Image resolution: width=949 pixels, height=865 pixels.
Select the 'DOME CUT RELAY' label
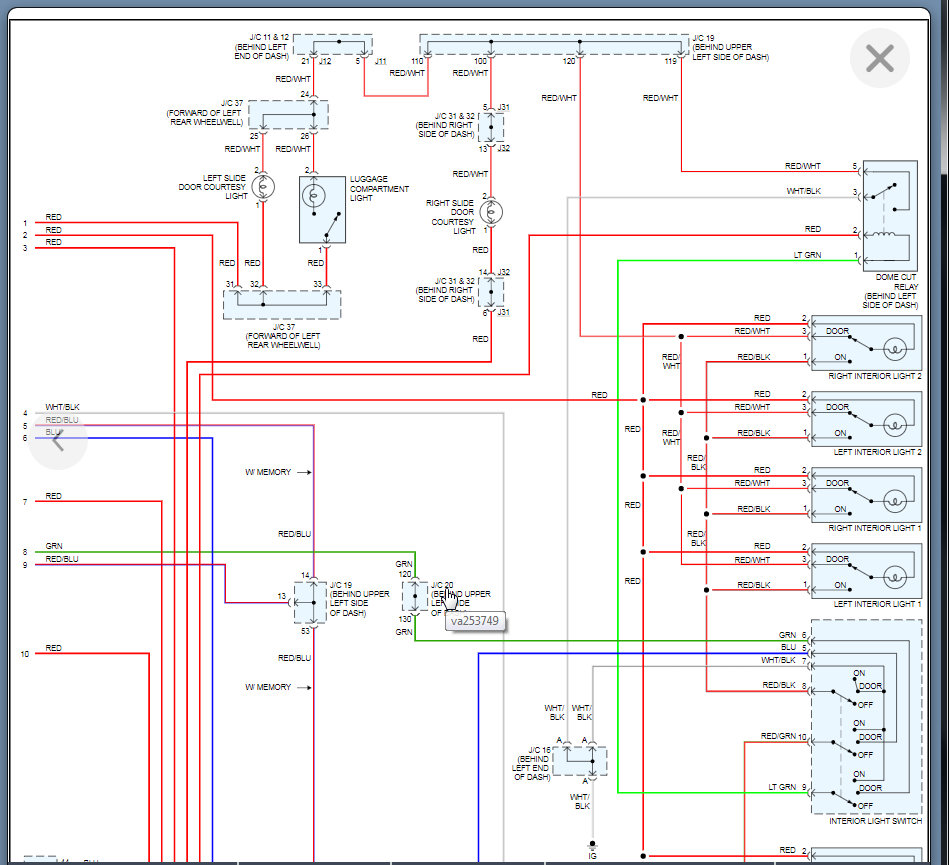pyautogui.click(x=896, y=281)
